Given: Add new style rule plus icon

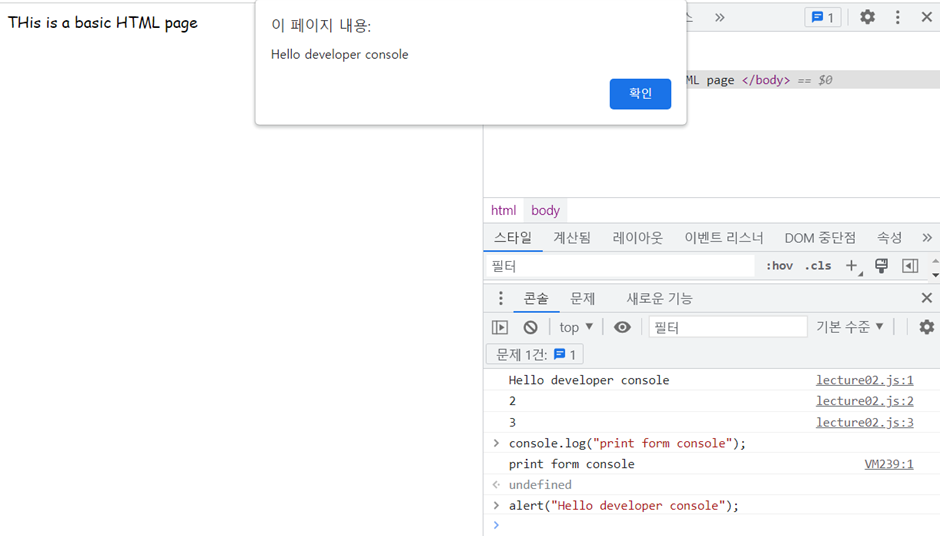Looking at the screenshot, I should pyautogui.click(x=852, y=266).
